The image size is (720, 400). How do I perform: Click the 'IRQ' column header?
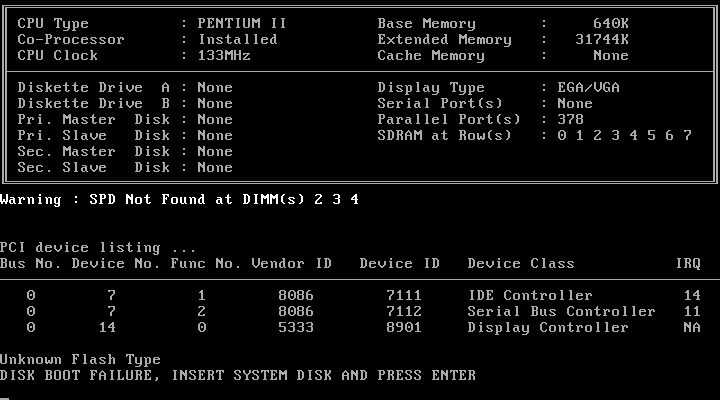688,264
